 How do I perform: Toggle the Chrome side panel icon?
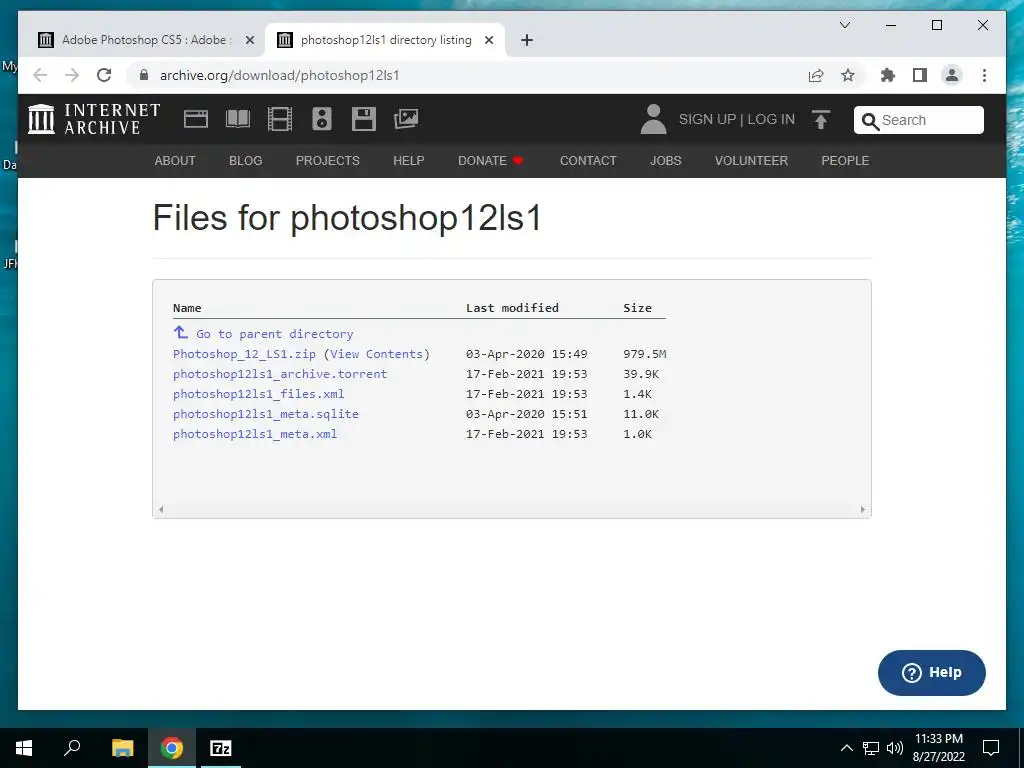click(x=920, y=75)
